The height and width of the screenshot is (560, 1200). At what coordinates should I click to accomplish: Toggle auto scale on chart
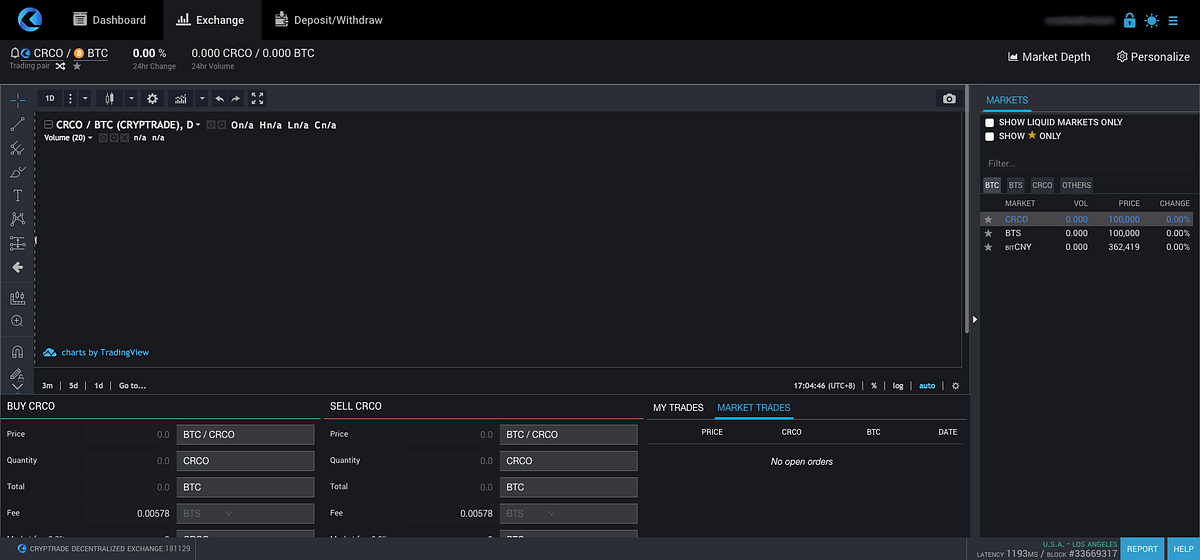927,386
